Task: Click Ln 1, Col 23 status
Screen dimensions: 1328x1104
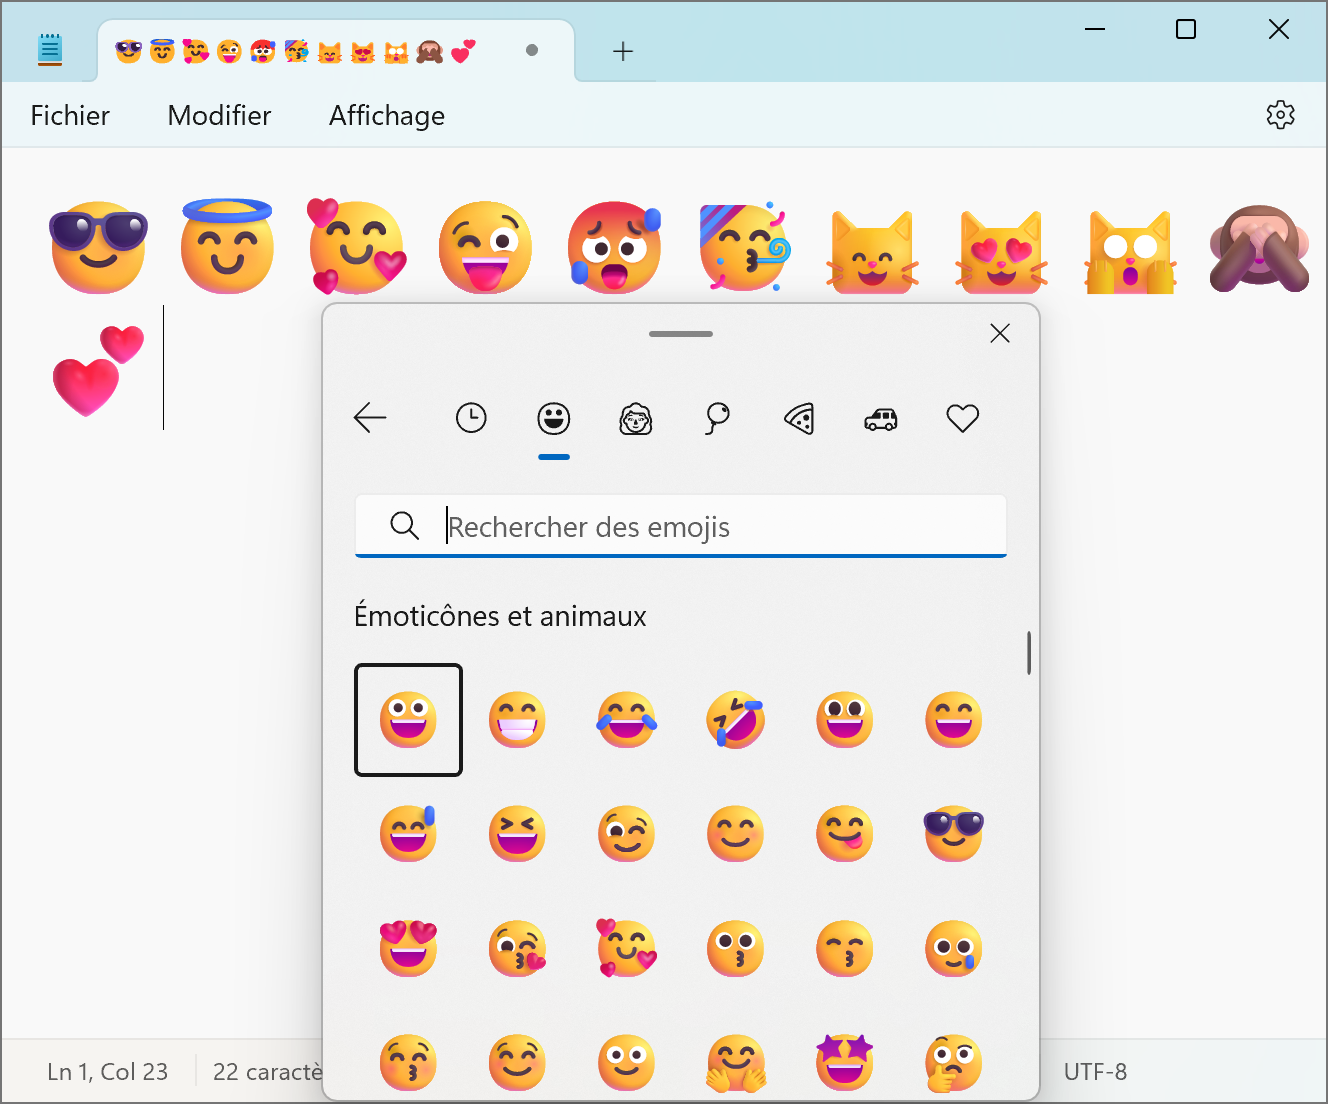Action: pos(107,1072)
